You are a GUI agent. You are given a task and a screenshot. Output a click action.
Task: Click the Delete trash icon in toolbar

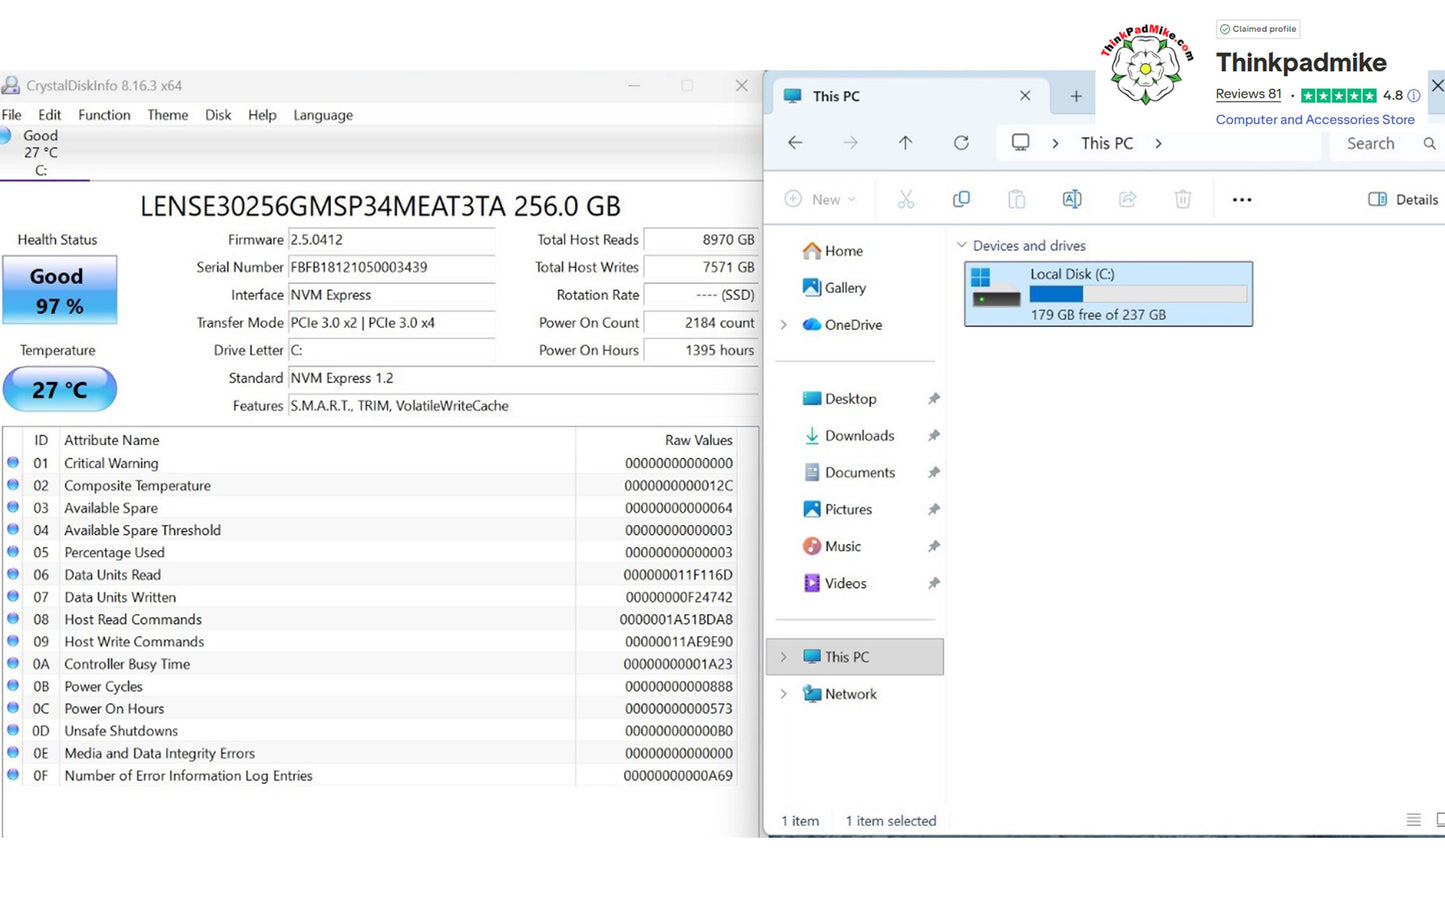pos(1183,199)
